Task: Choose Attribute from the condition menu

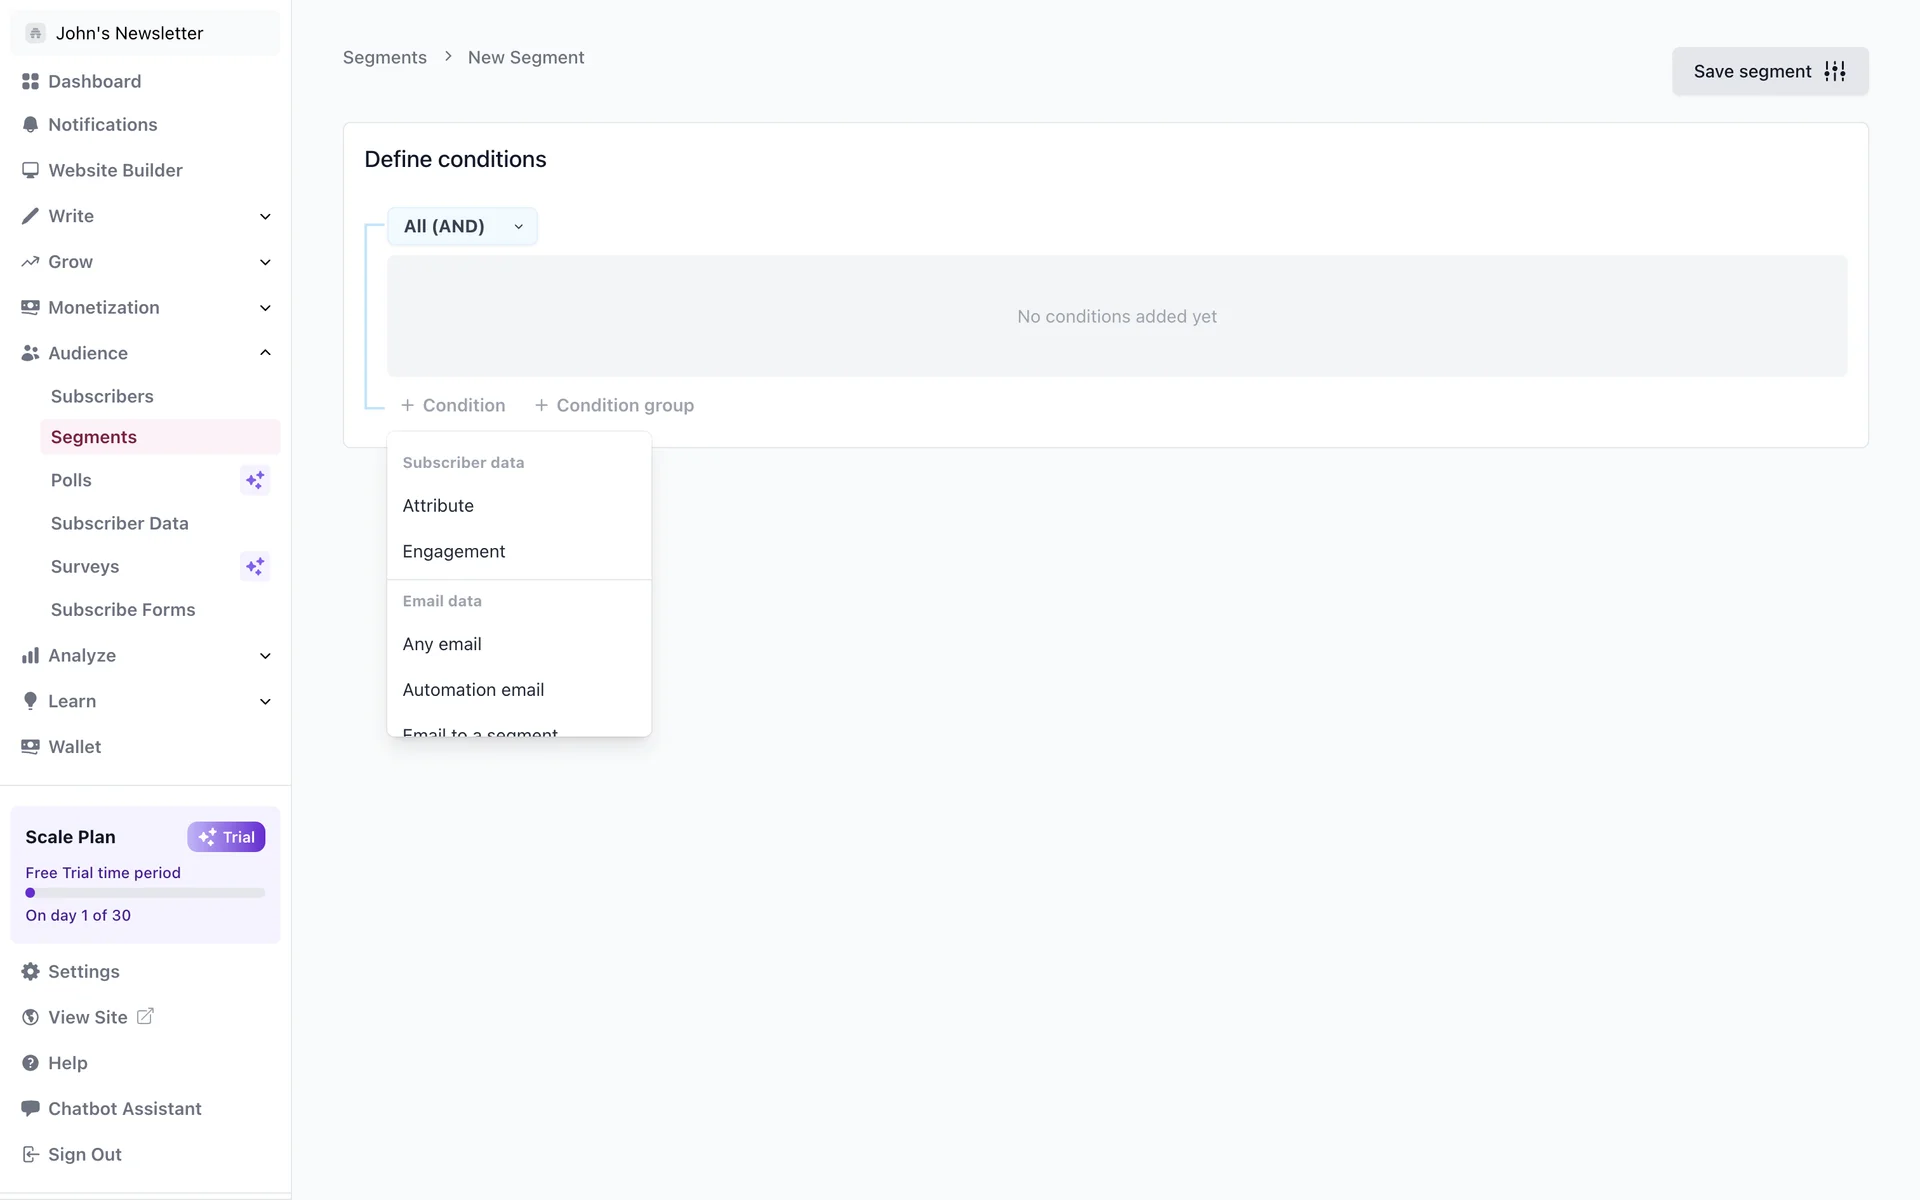Action: (x=438, y=506)
